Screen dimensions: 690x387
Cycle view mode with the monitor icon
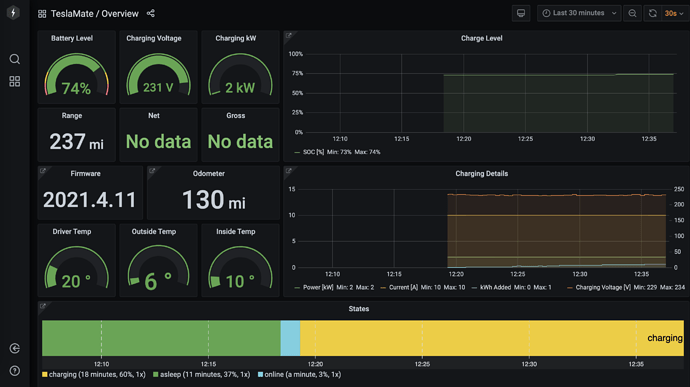coord(521,13)
